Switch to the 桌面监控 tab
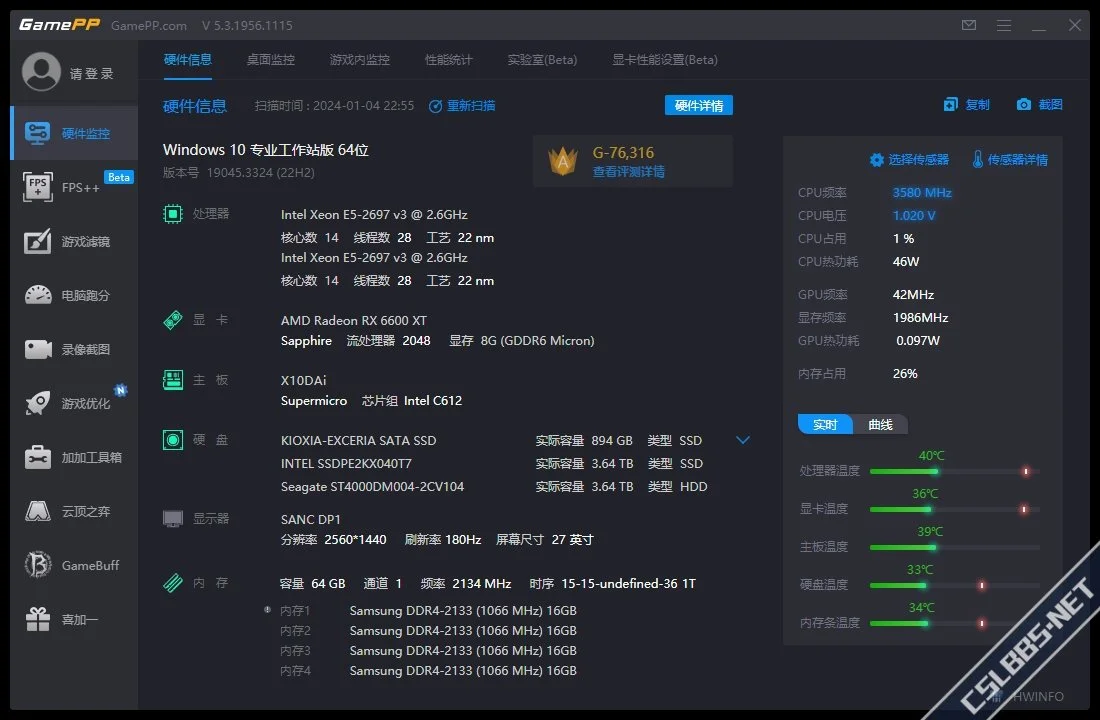This screenshot has width=1100, height=720. tap(271, 60)
